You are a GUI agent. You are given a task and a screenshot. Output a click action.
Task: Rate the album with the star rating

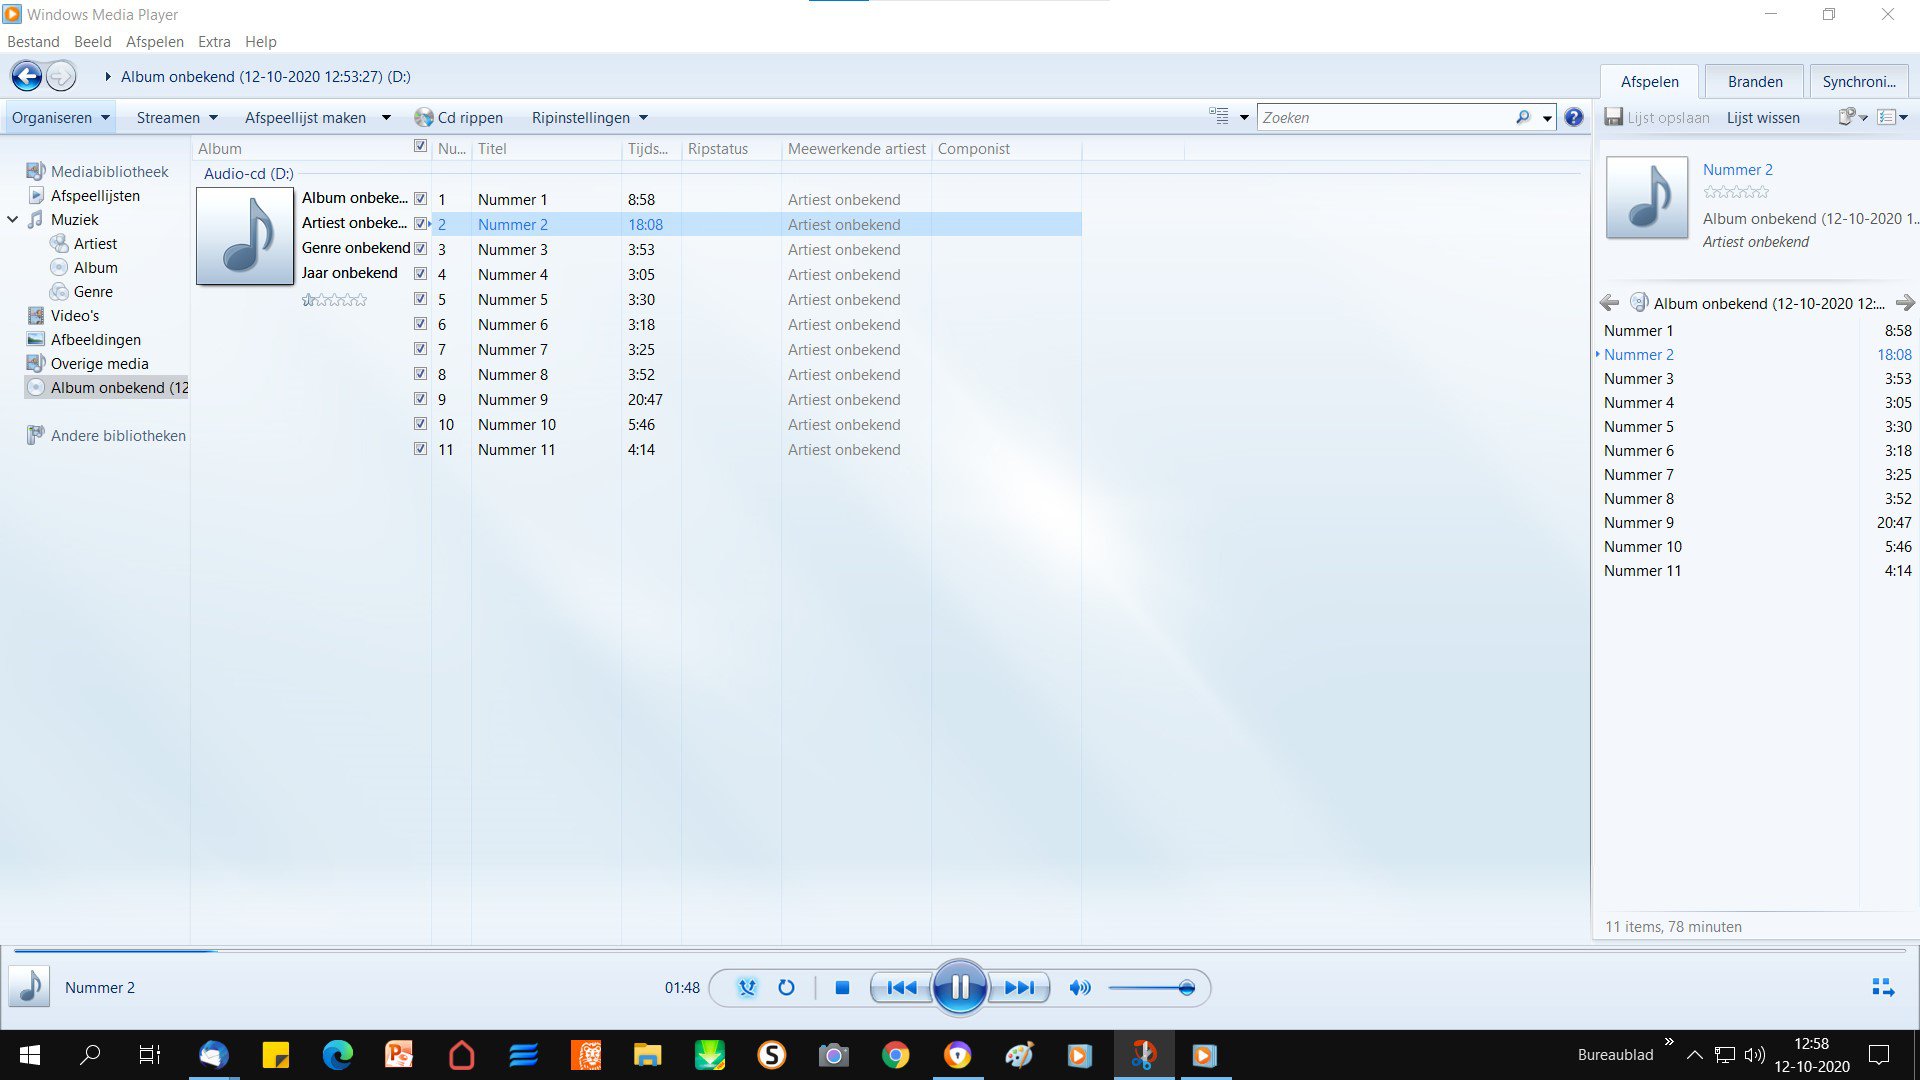pos(335,299)
